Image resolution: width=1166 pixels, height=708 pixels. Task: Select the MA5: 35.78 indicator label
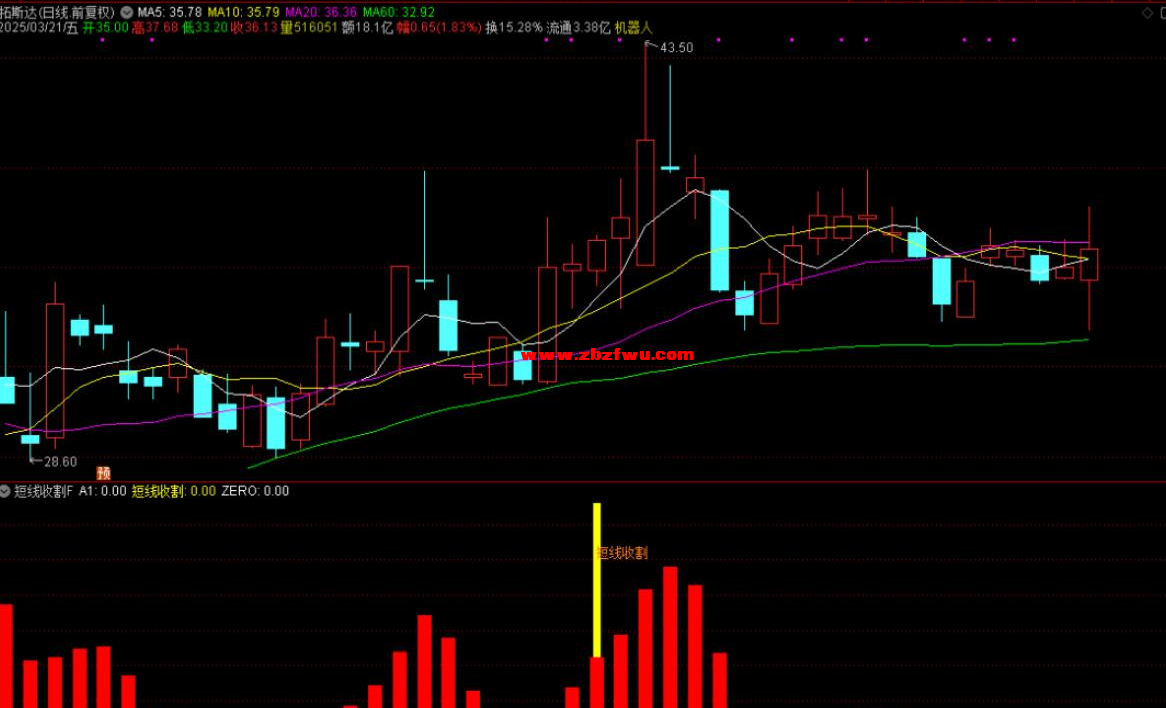tap(170, 12)
